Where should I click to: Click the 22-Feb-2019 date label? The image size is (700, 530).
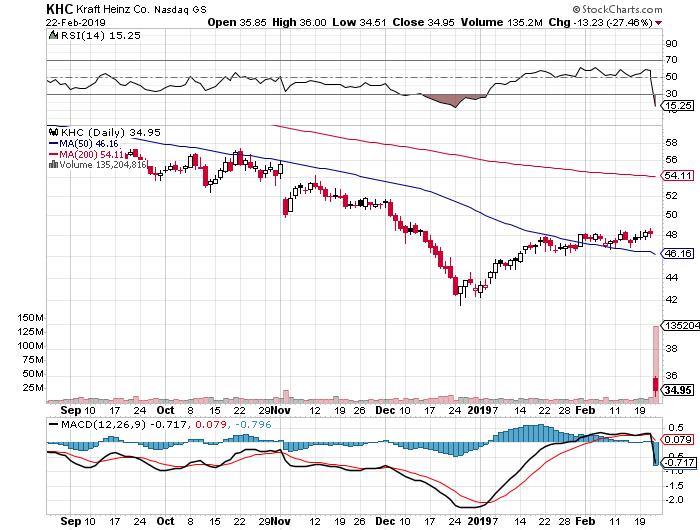click(x=75, y=22)
